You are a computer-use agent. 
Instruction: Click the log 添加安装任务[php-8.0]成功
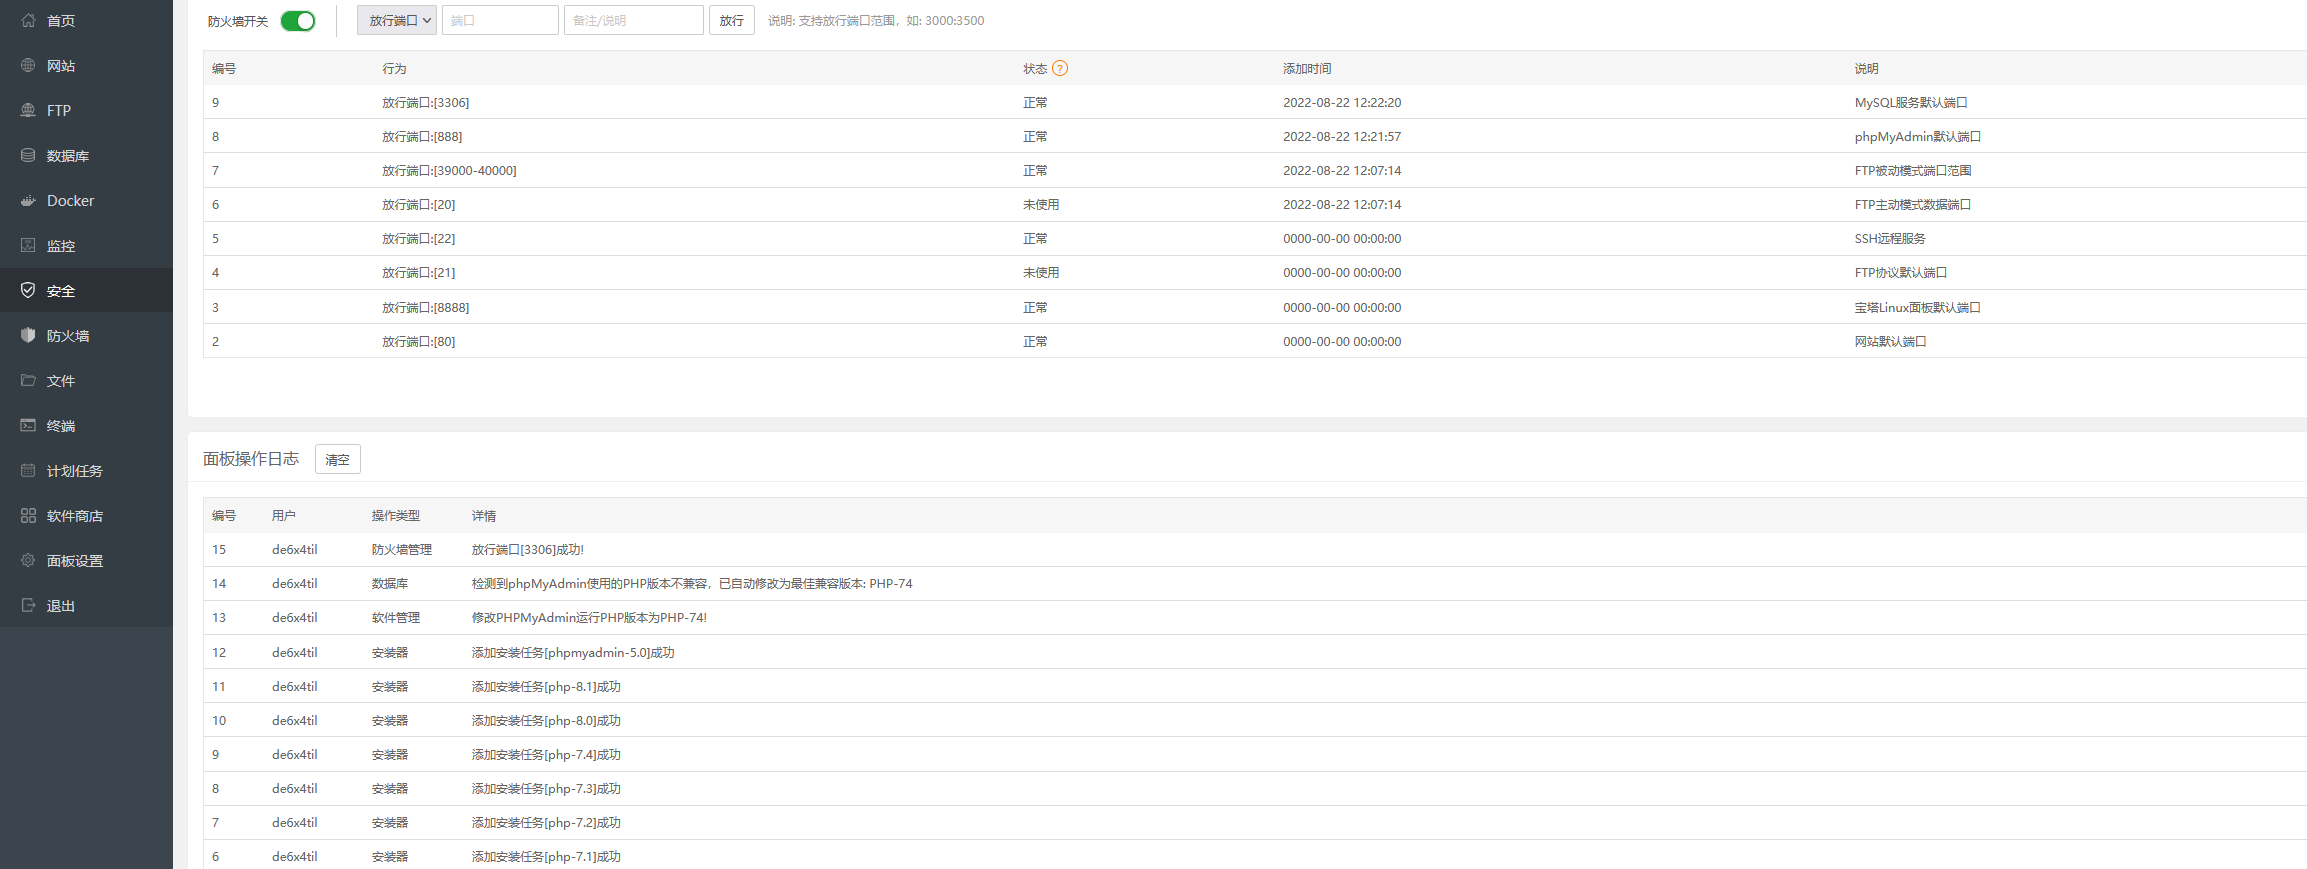point(546,720)
